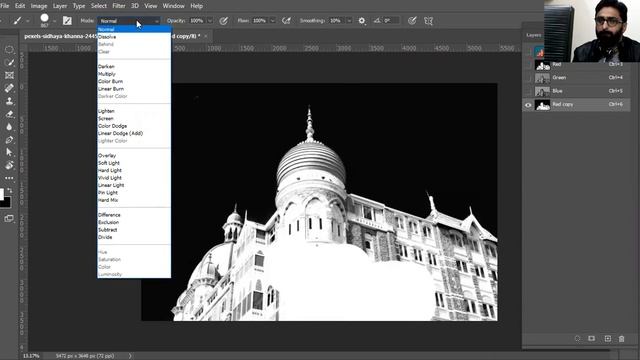The image size is (640, 360).
Task: Expand the Opacity slider dropdown arrow
Action: [x=210, y=21]
